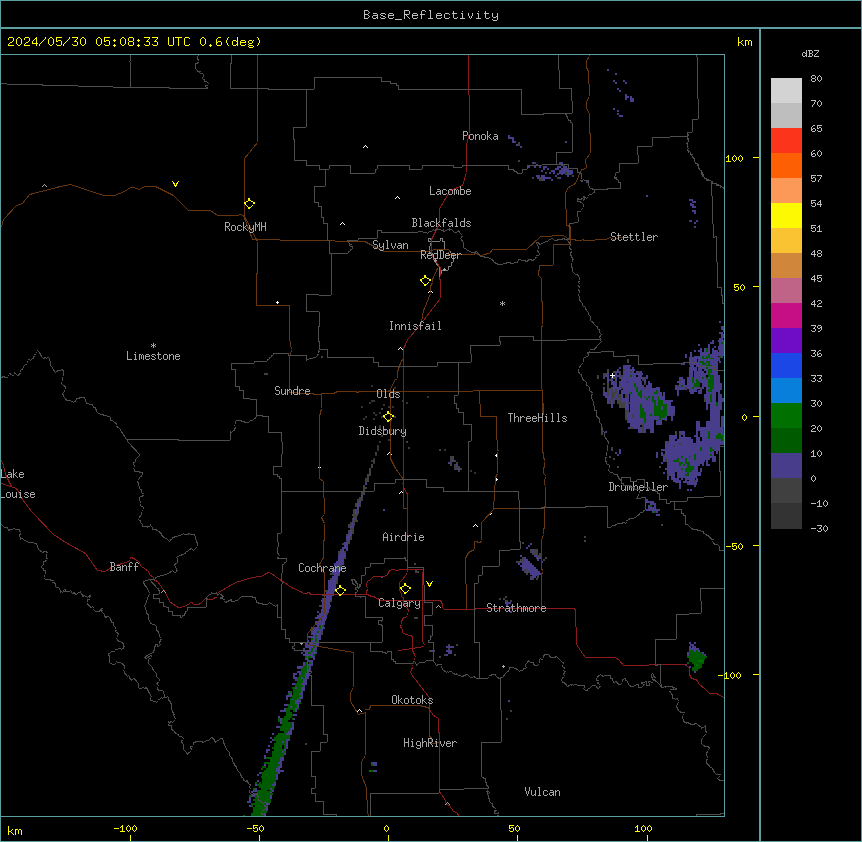Select the RedDeer city label

[440, 255]
